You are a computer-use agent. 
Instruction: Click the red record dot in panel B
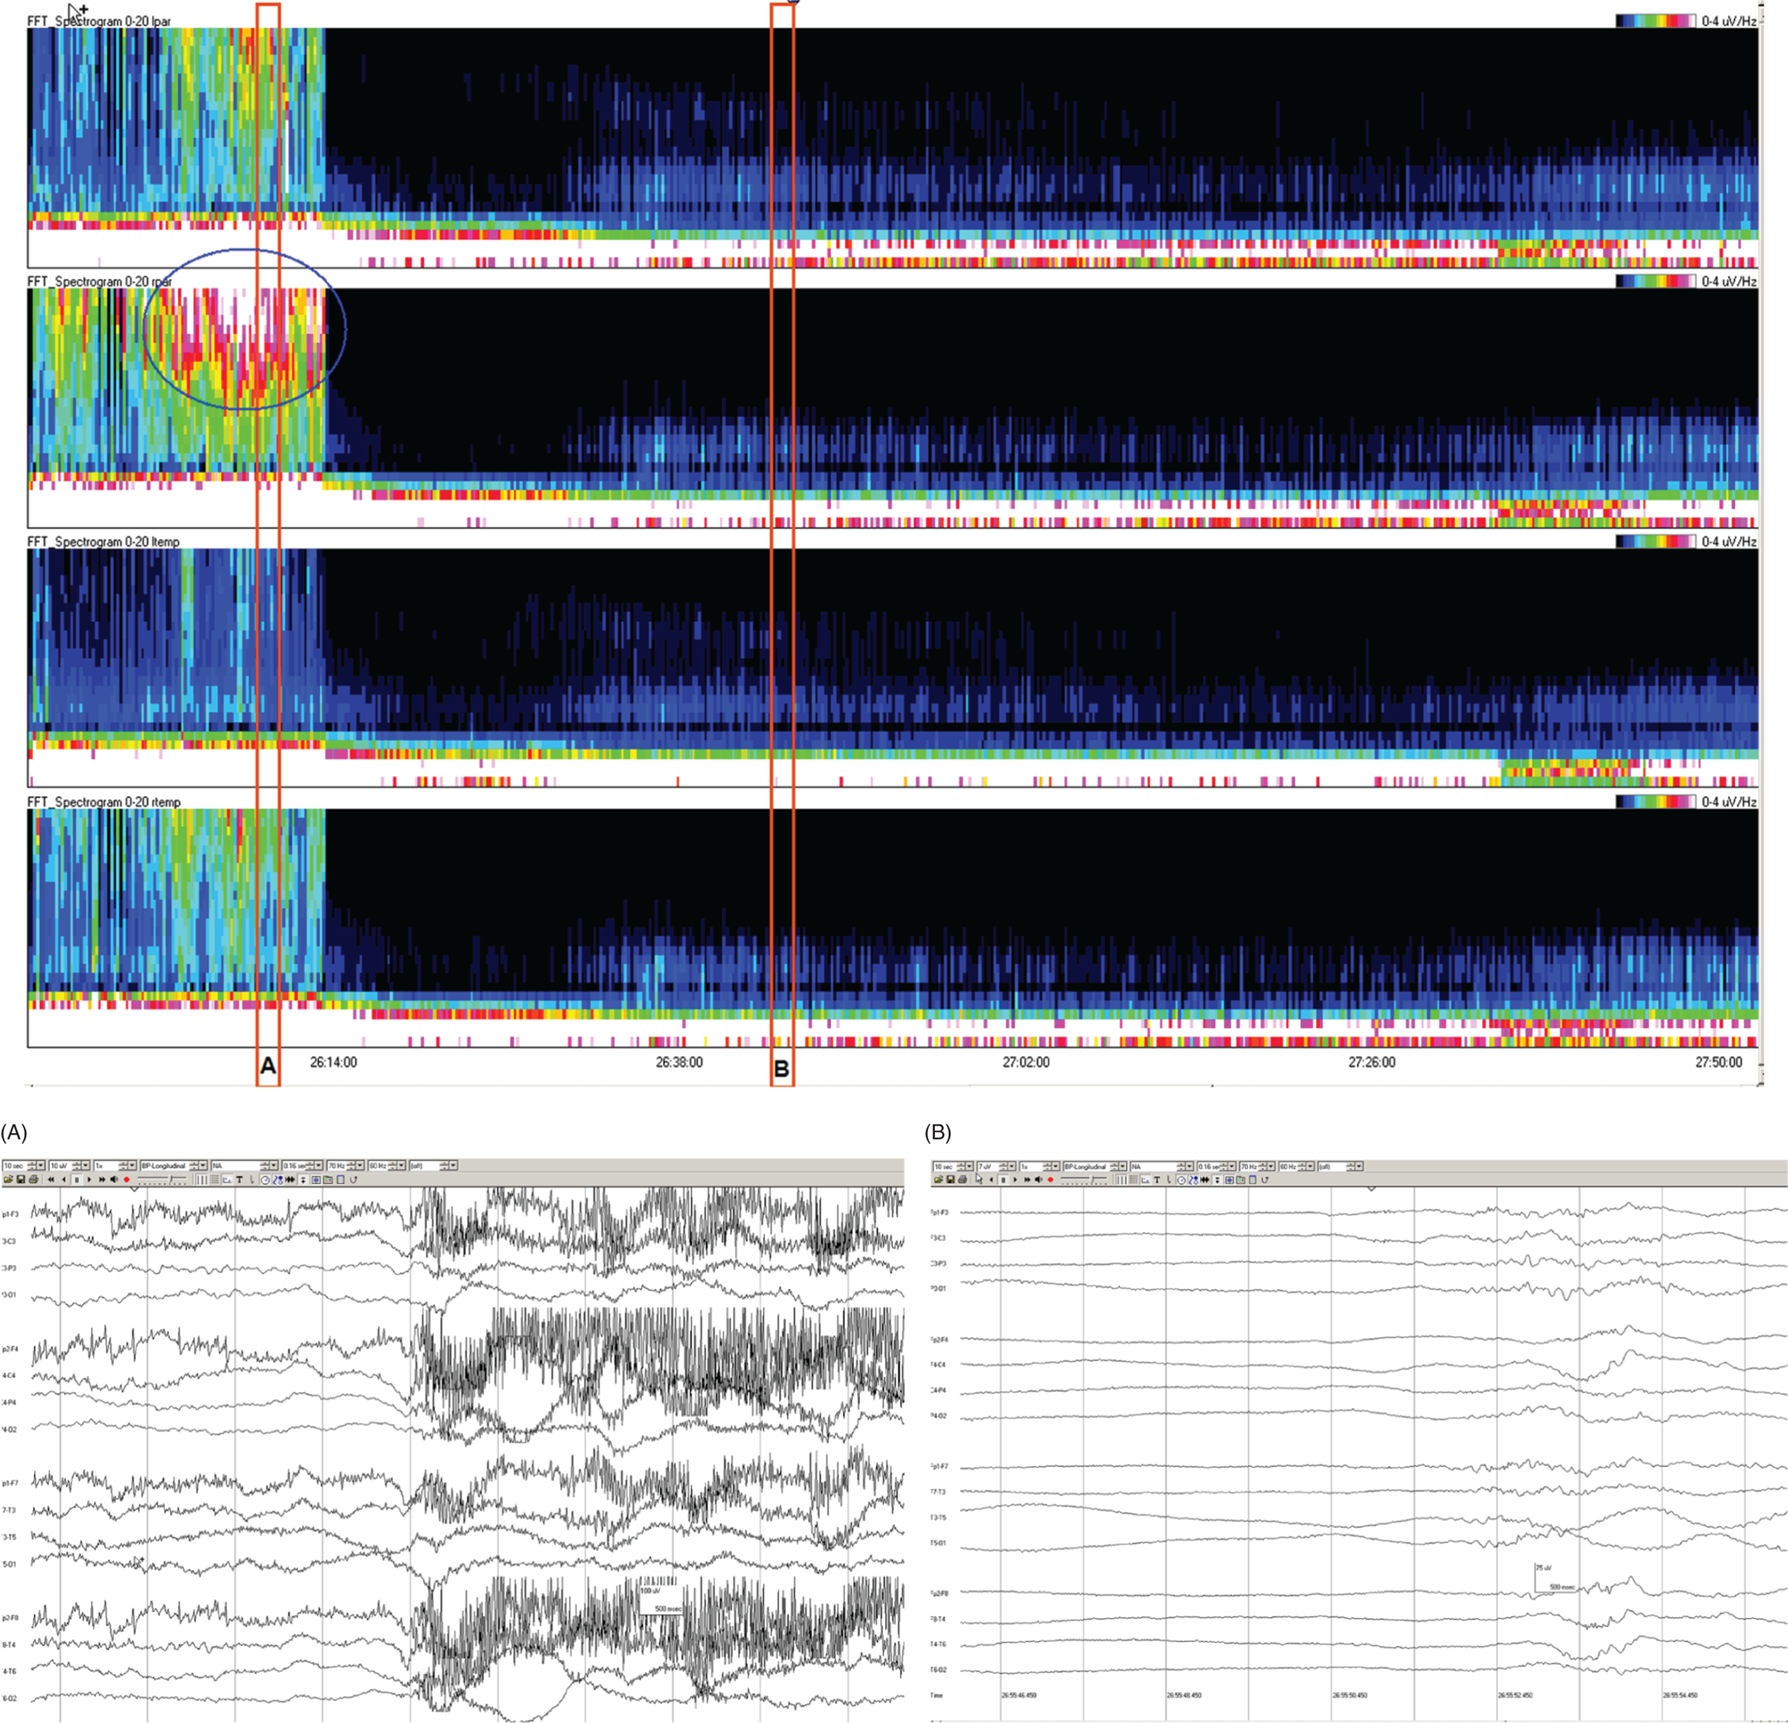tap(1050, 1180)
